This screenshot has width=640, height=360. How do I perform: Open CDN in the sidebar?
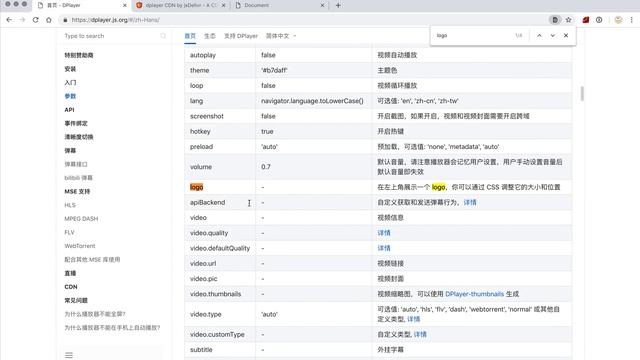click(x=71, y=287)
